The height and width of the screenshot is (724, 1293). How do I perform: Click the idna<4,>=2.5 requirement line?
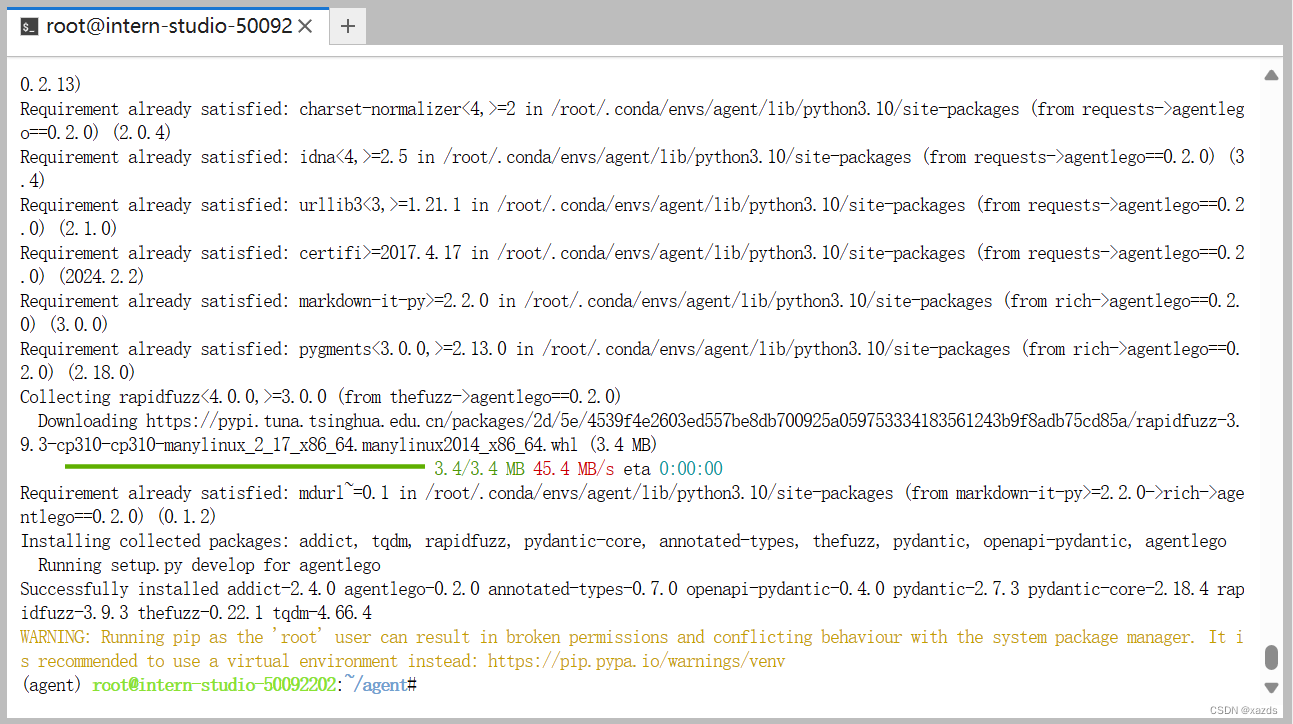point(632,157)
